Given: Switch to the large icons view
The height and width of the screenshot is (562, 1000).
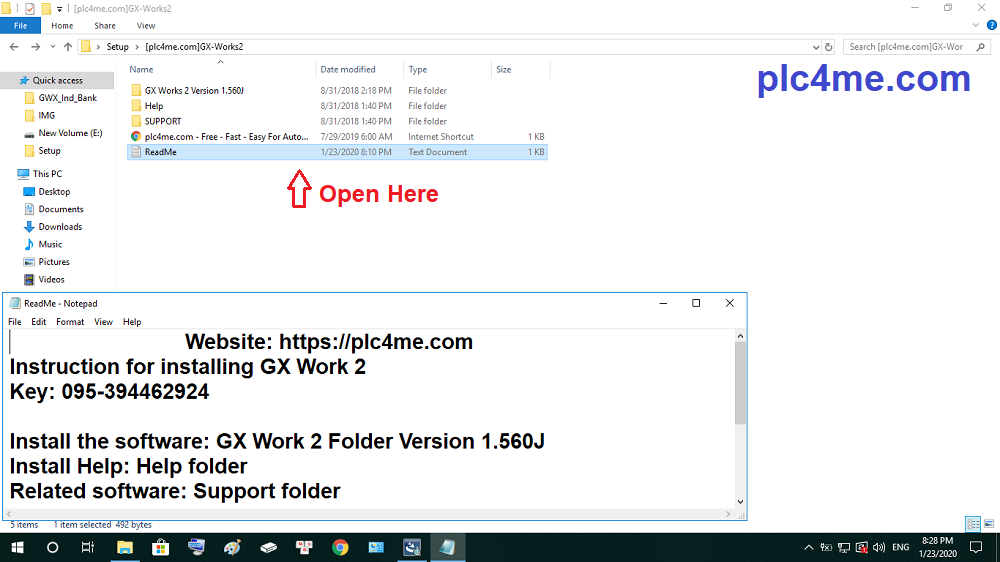Looking at the screenshot, I should [989, 524].
